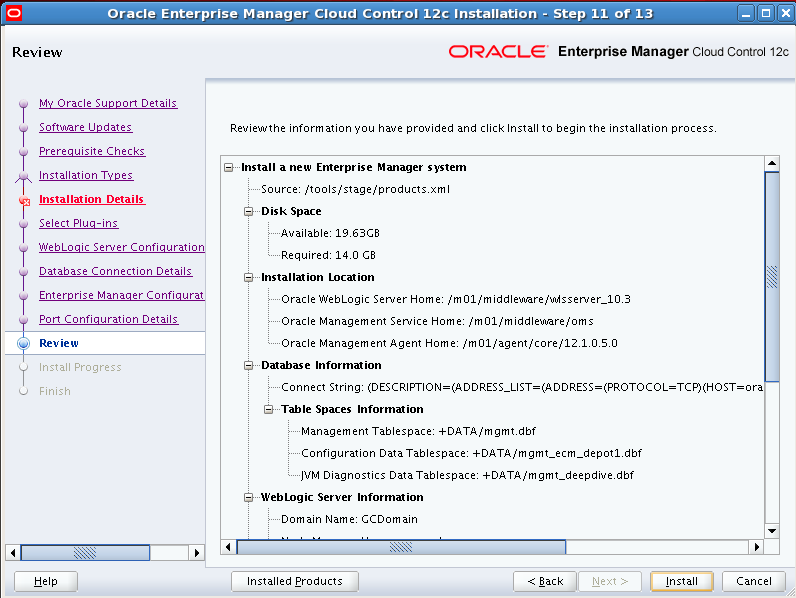Select the Oracle Management Service Home row
This screenshot has height=598, width=796.
tap(438, 321)
